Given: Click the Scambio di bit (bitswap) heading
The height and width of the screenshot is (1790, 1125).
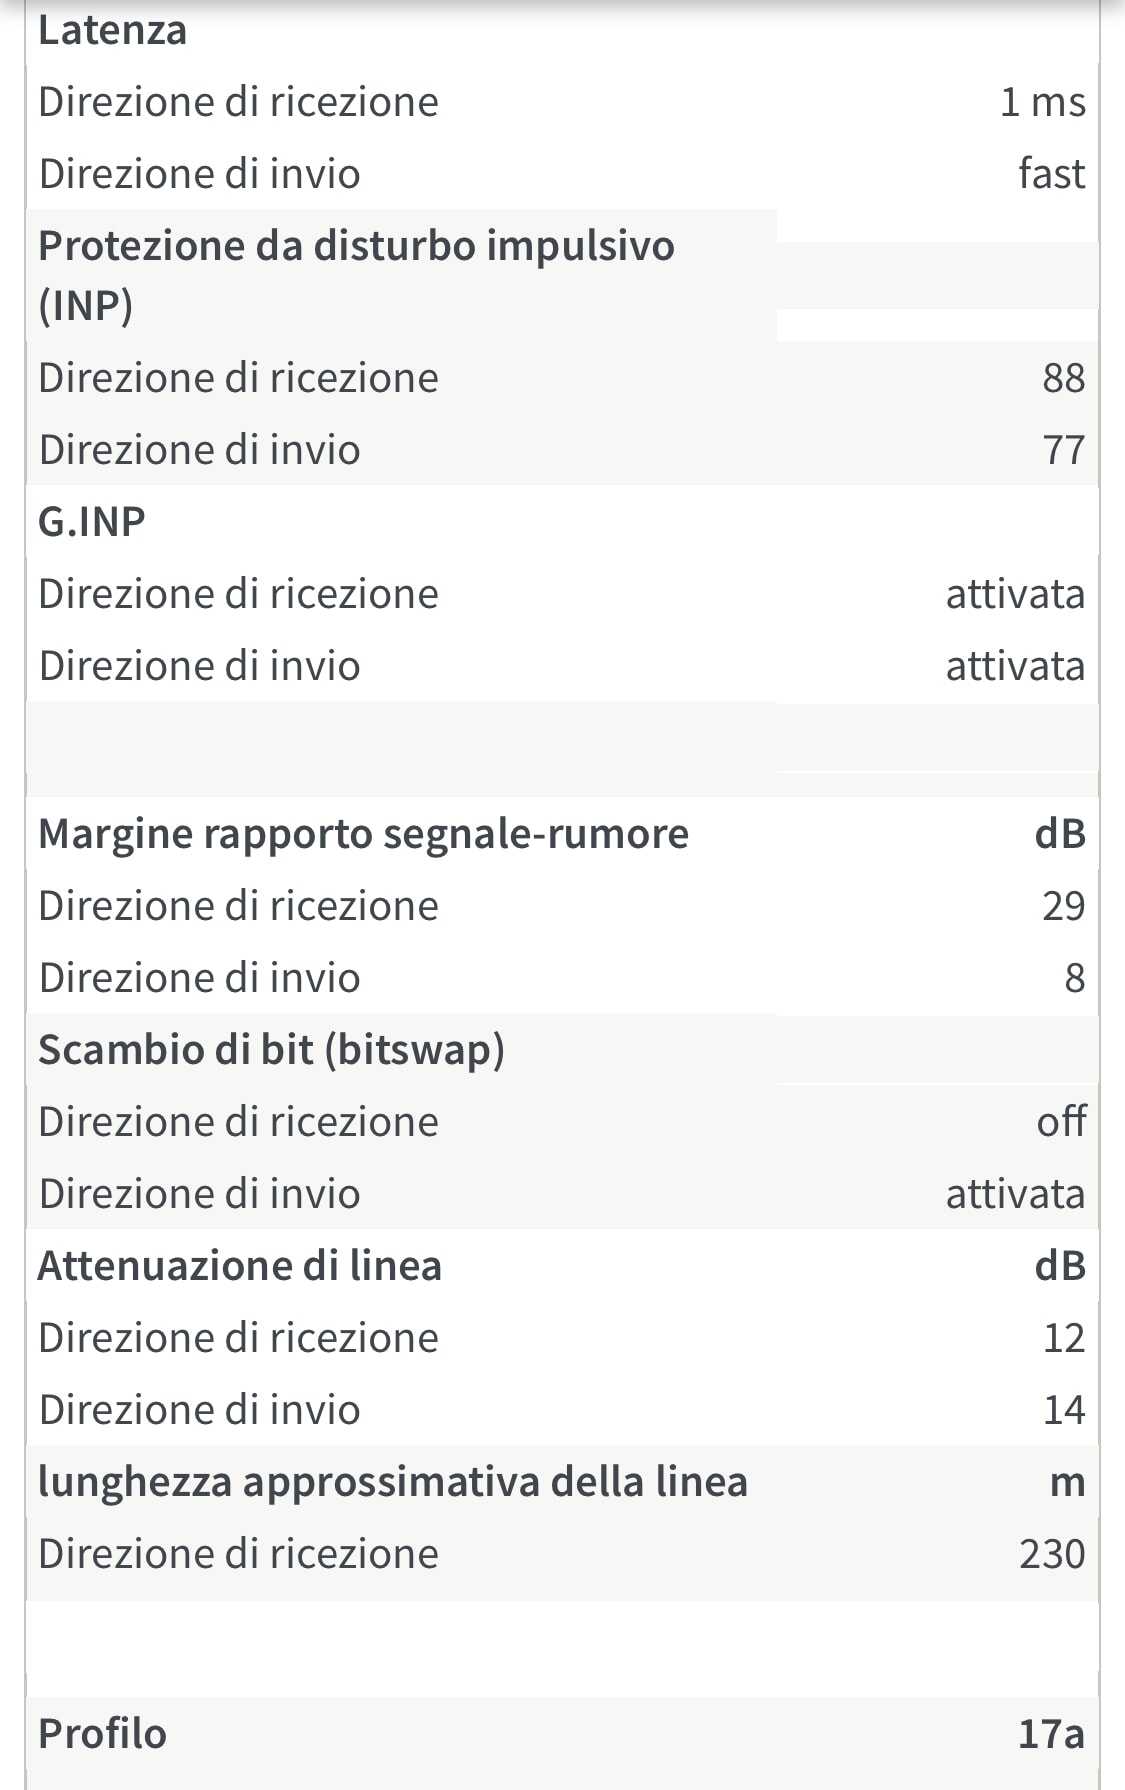Looking at the screenshot, I should click(x=271, y=1050).
